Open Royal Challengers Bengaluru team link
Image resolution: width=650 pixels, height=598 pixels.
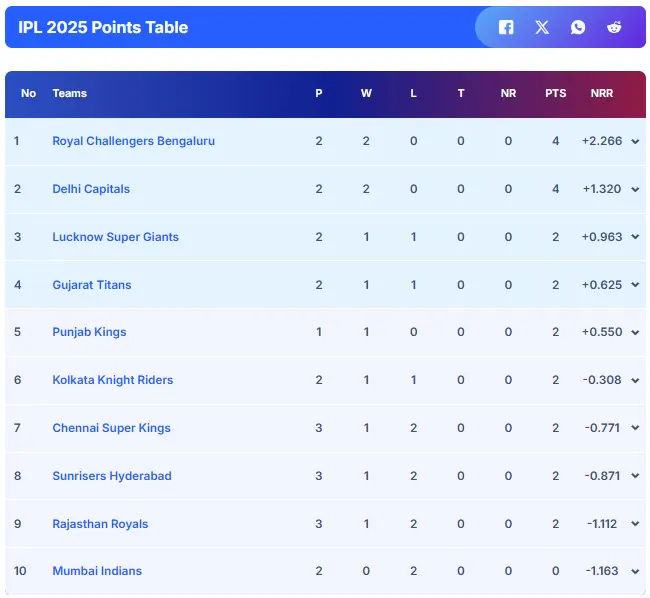133,141
